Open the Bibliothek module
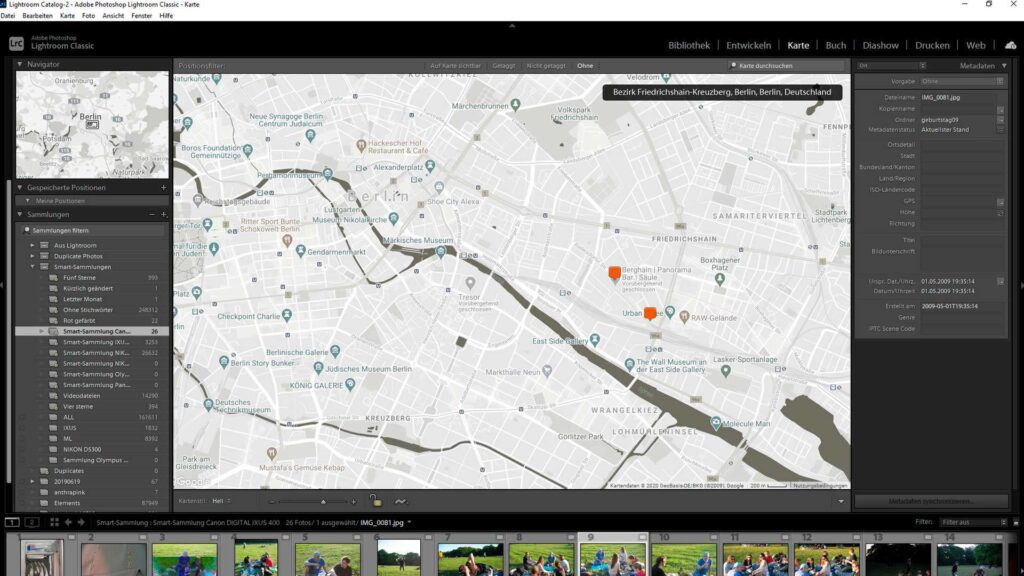The height and width of the screenshot is (576, 1024). [x=688, y=45]
